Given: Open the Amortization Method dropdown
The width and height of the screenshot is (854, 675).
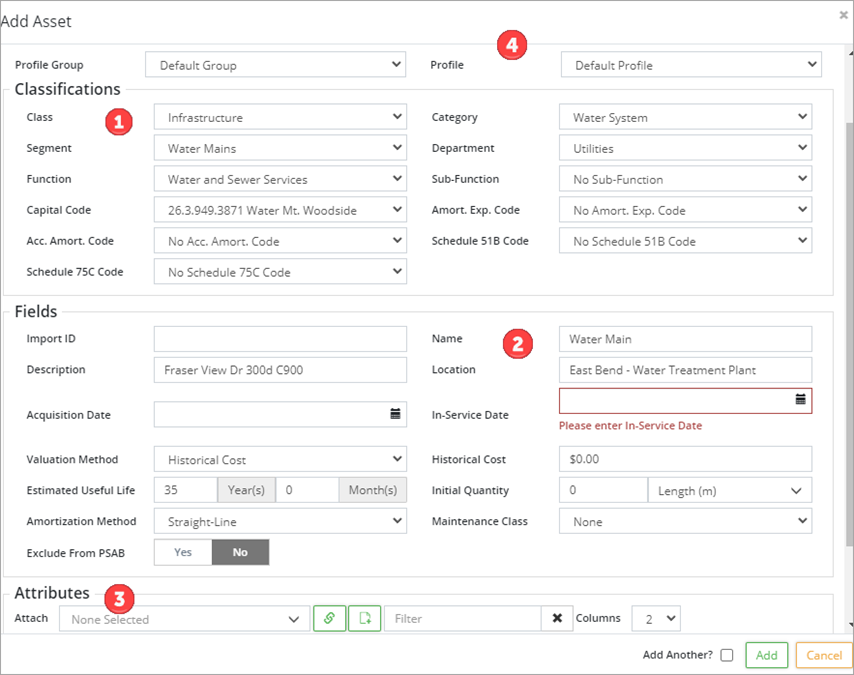Looking at the screenshot, I should pyautogui.click(x=280, y=521).
